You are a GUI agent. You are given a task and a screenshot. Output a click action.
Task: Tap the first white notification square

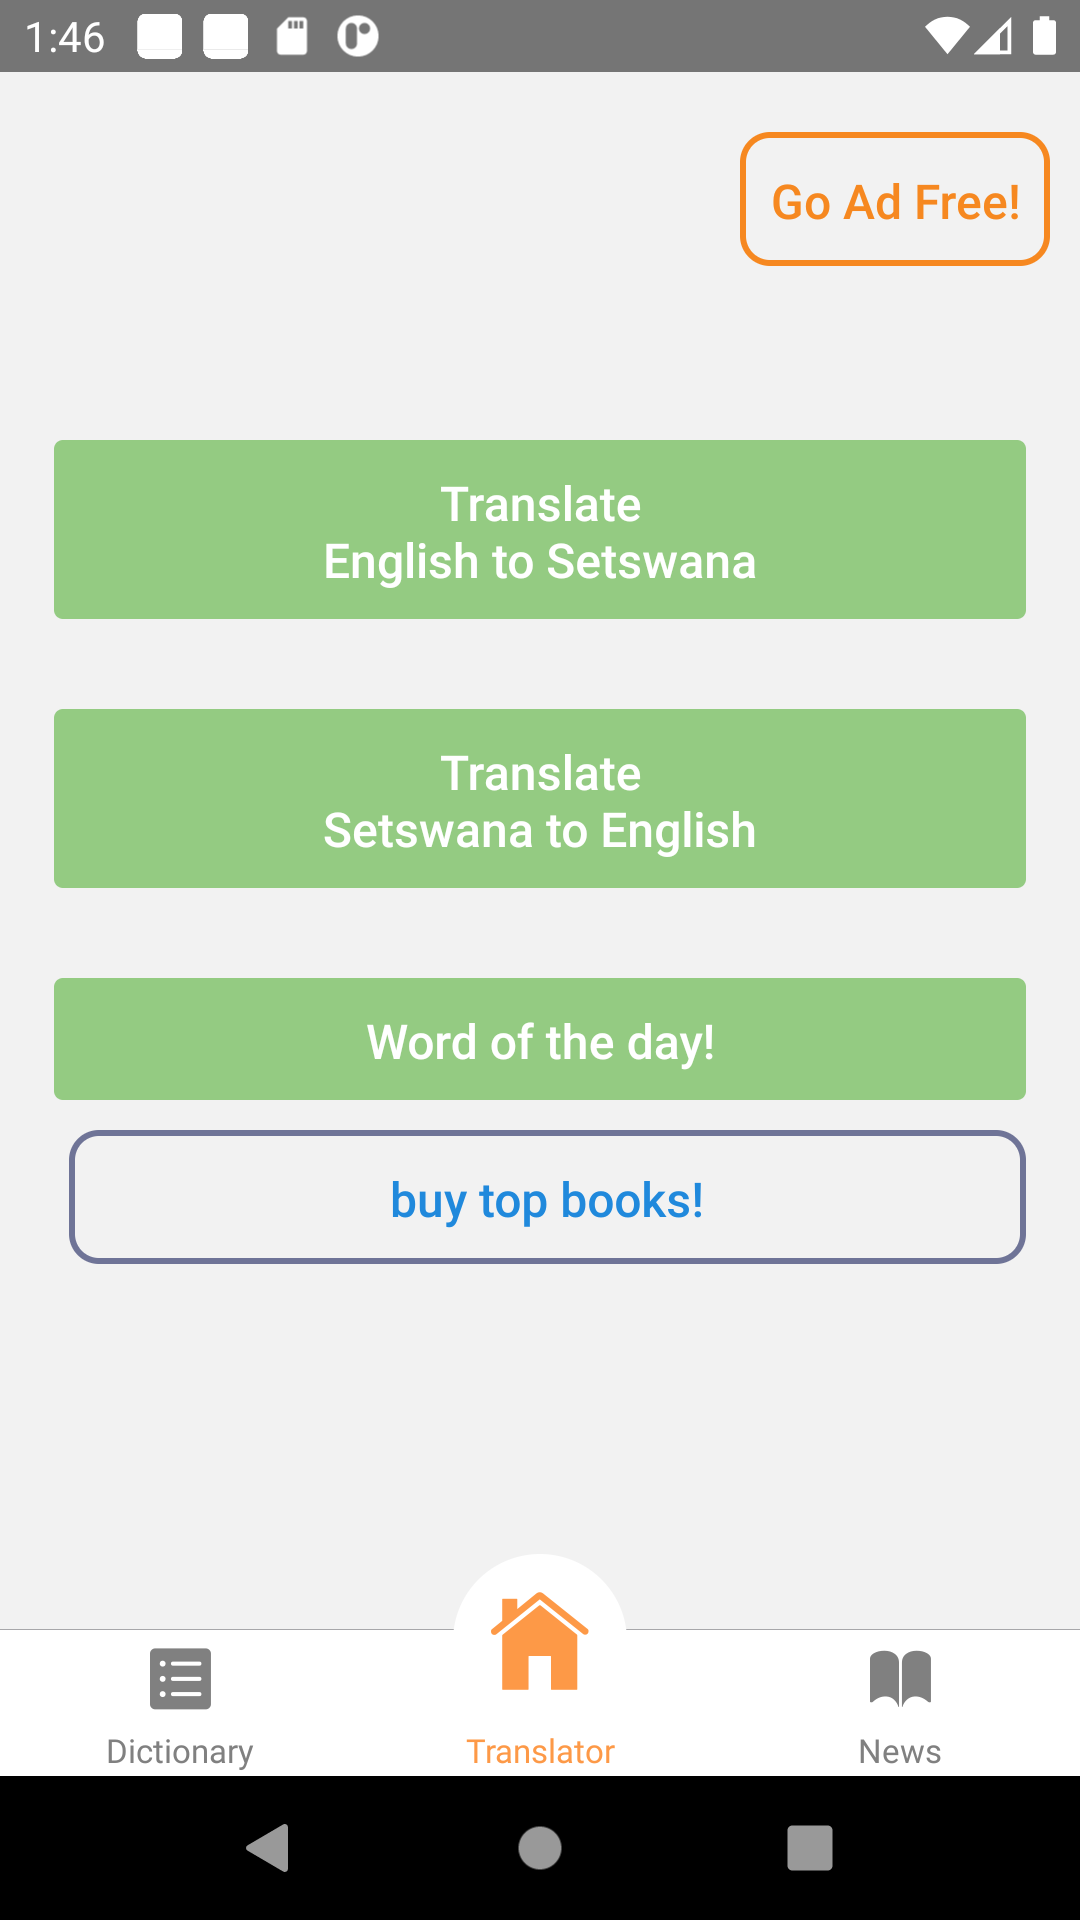[160, 36]
